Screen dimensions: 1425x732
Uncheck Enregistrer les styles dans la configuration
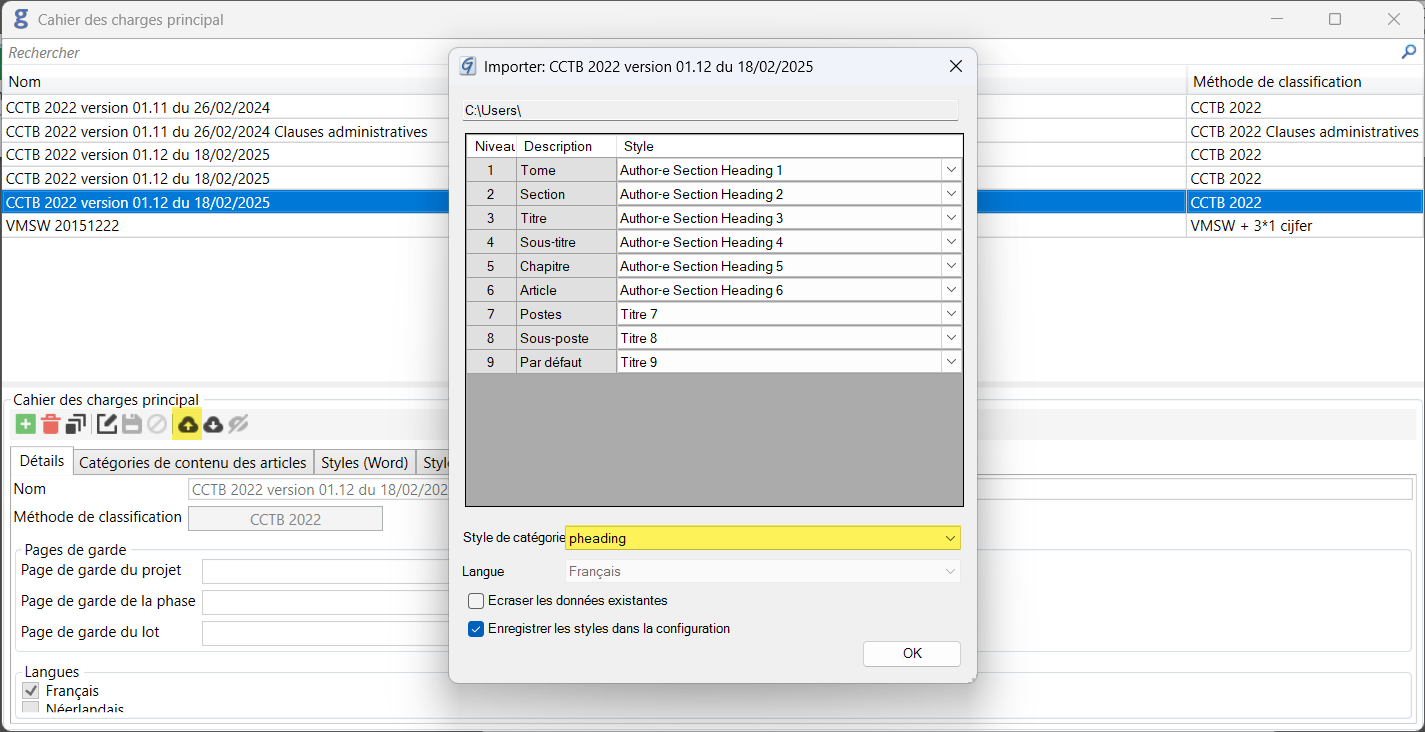(x=476, y=629)
